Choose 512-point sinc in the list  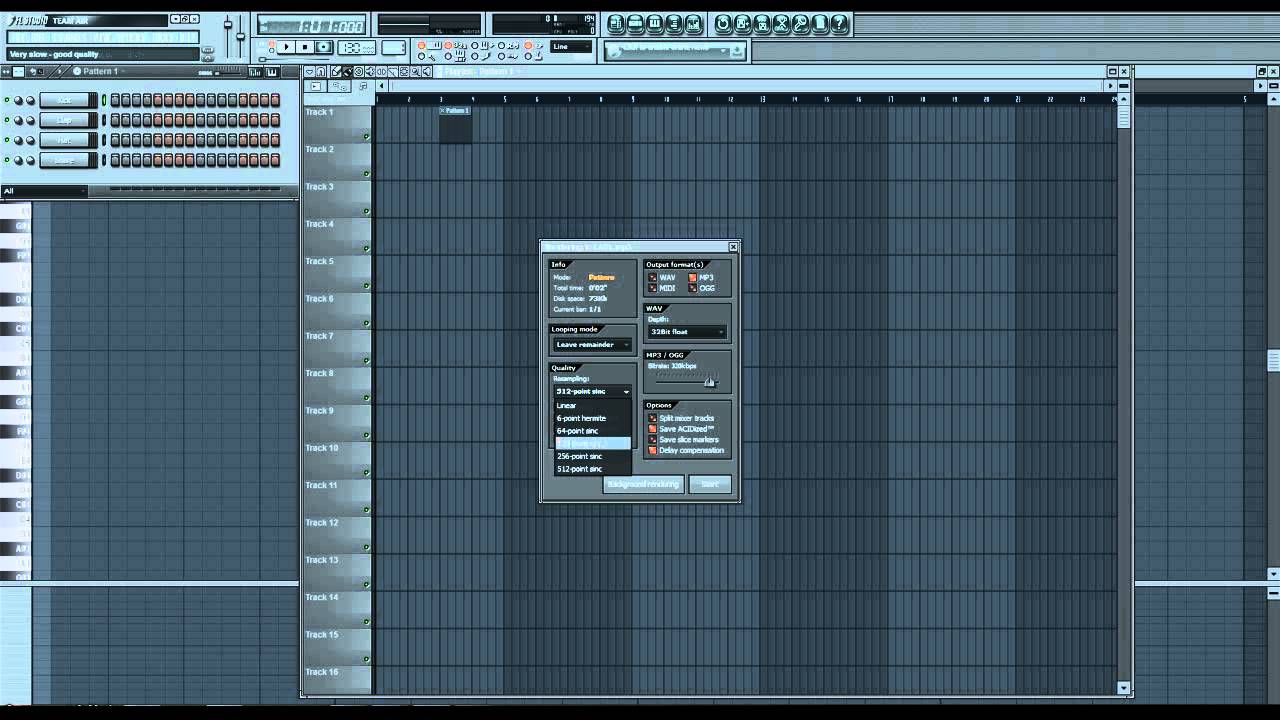pyautogui.click(x=593, y=469)
